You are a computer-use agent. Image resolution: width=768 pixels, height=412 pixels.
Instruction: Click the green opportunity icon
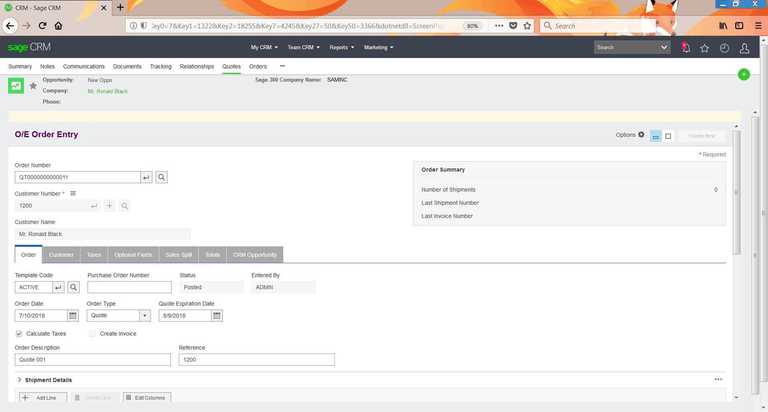(x=16, y=86)
